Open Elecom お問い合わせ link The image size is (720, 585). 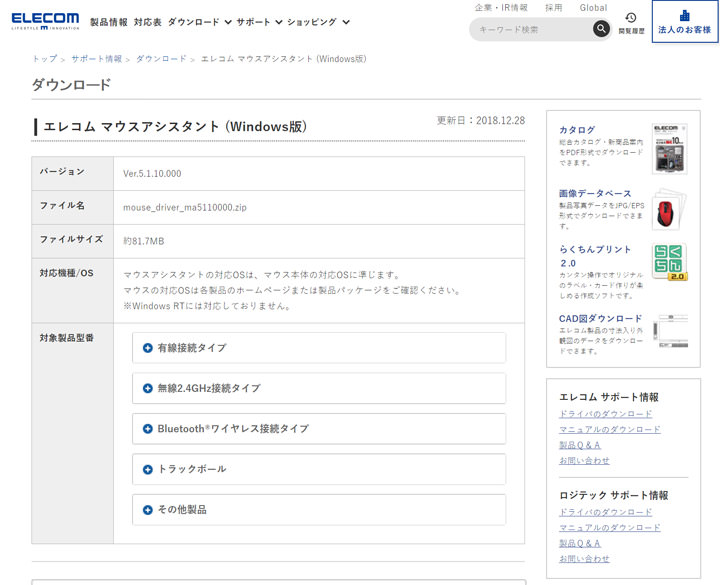pos(584,461)
